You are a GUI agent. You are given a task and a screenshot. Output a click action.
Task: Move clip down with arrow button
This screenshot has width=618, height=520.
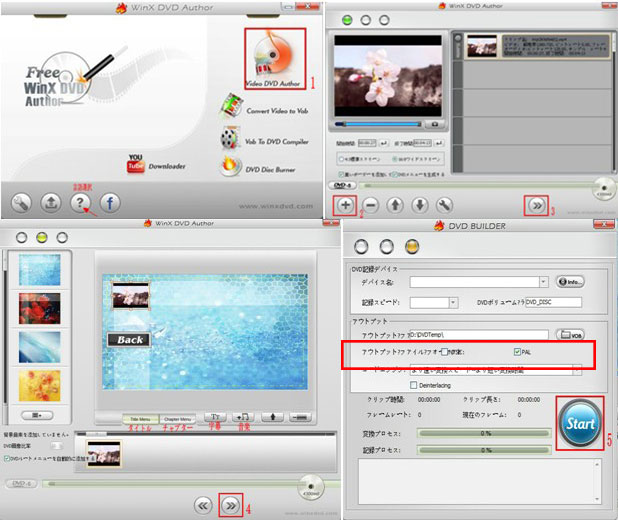[x=420, y=205]
